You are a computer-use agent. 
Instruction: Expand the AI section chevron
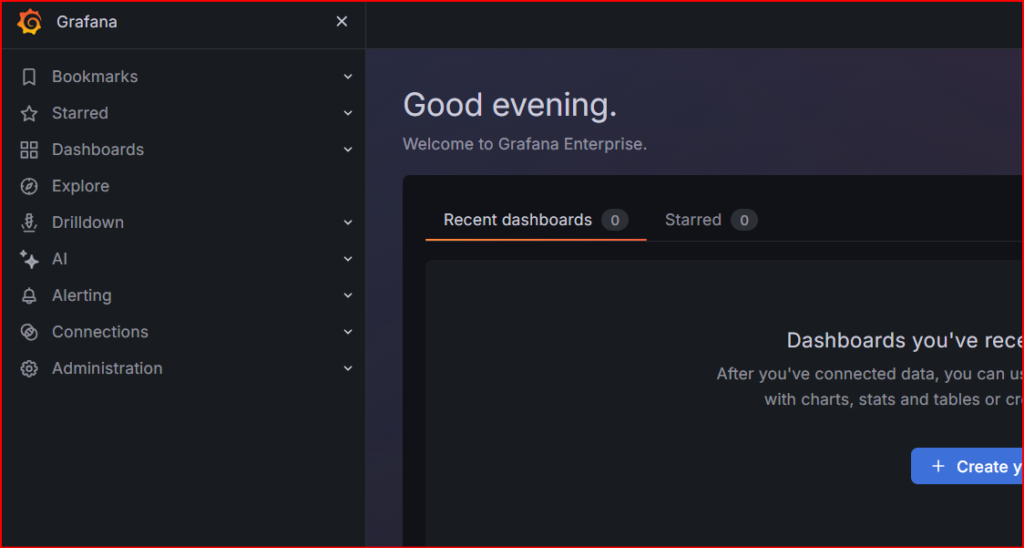tap(348, 259)
